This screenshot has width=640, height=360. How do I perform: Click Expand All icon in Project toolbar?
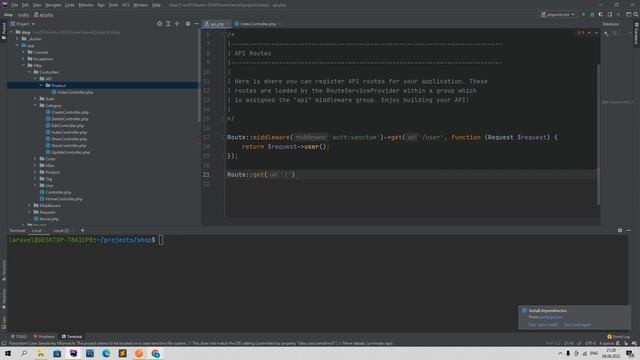(168, 24)
